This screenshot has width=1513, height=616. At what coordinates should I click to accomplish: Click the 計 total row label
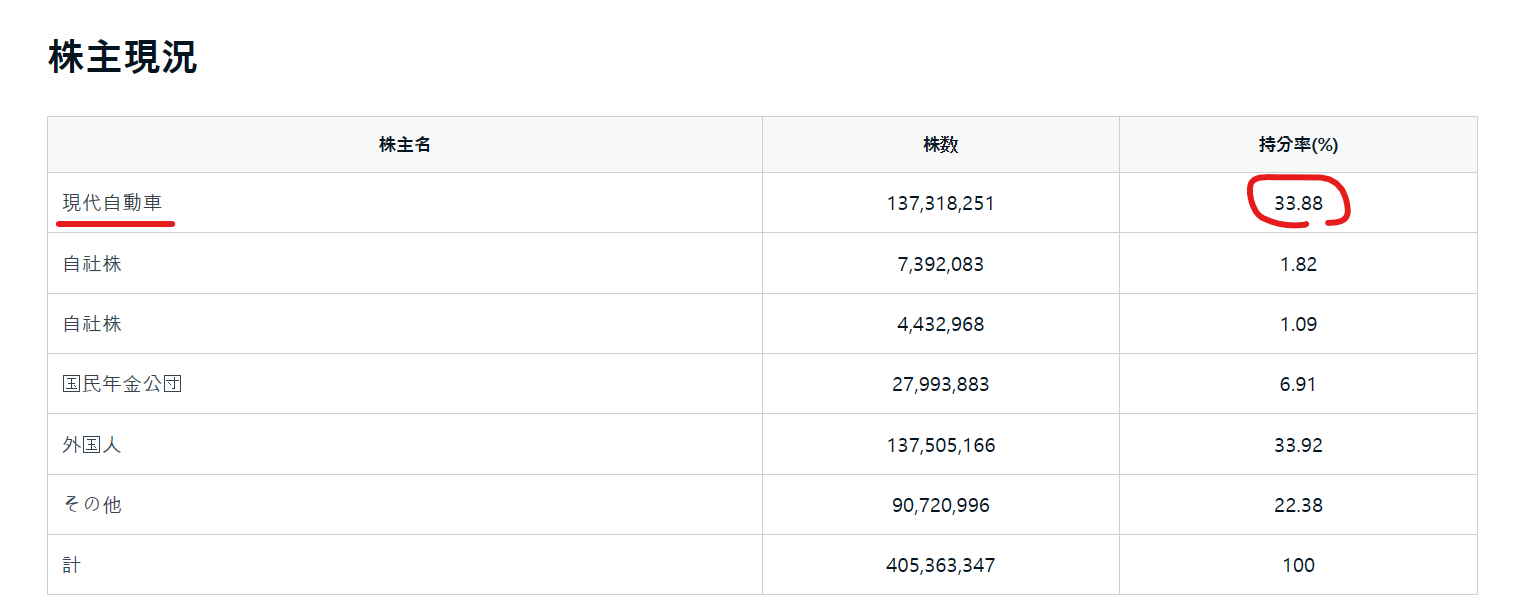pyautogui.click(x=72, y=565)
